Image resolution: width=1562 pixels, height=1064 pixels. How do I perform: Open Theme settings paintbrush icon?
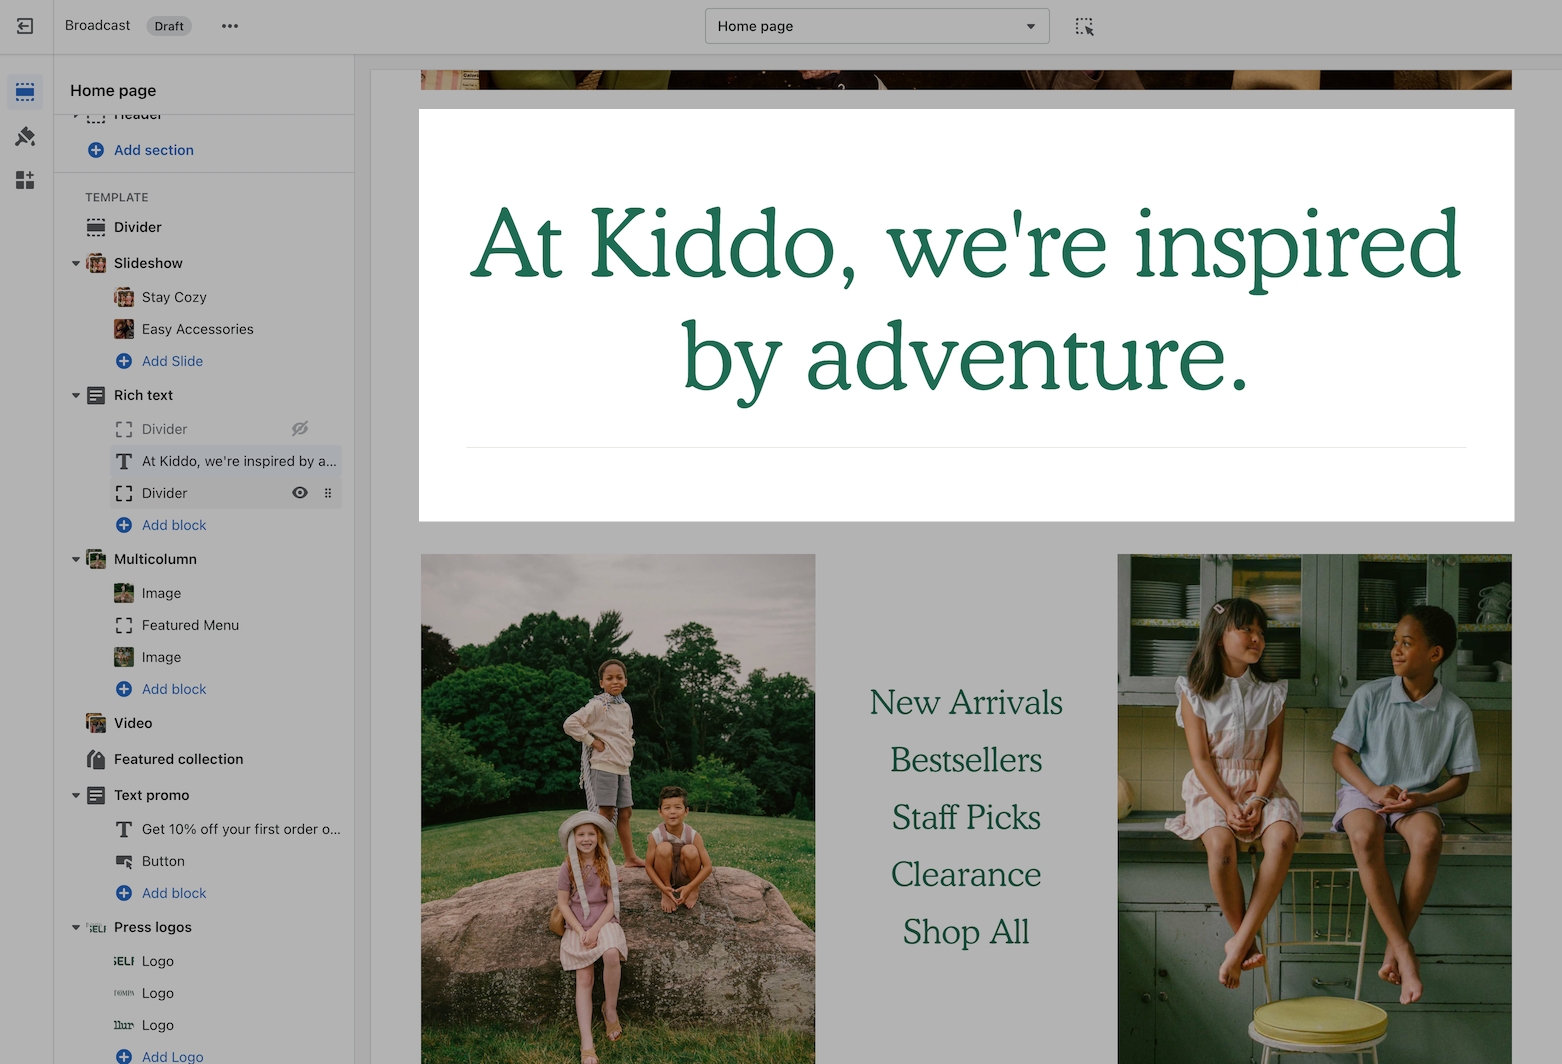click(25, 137)
